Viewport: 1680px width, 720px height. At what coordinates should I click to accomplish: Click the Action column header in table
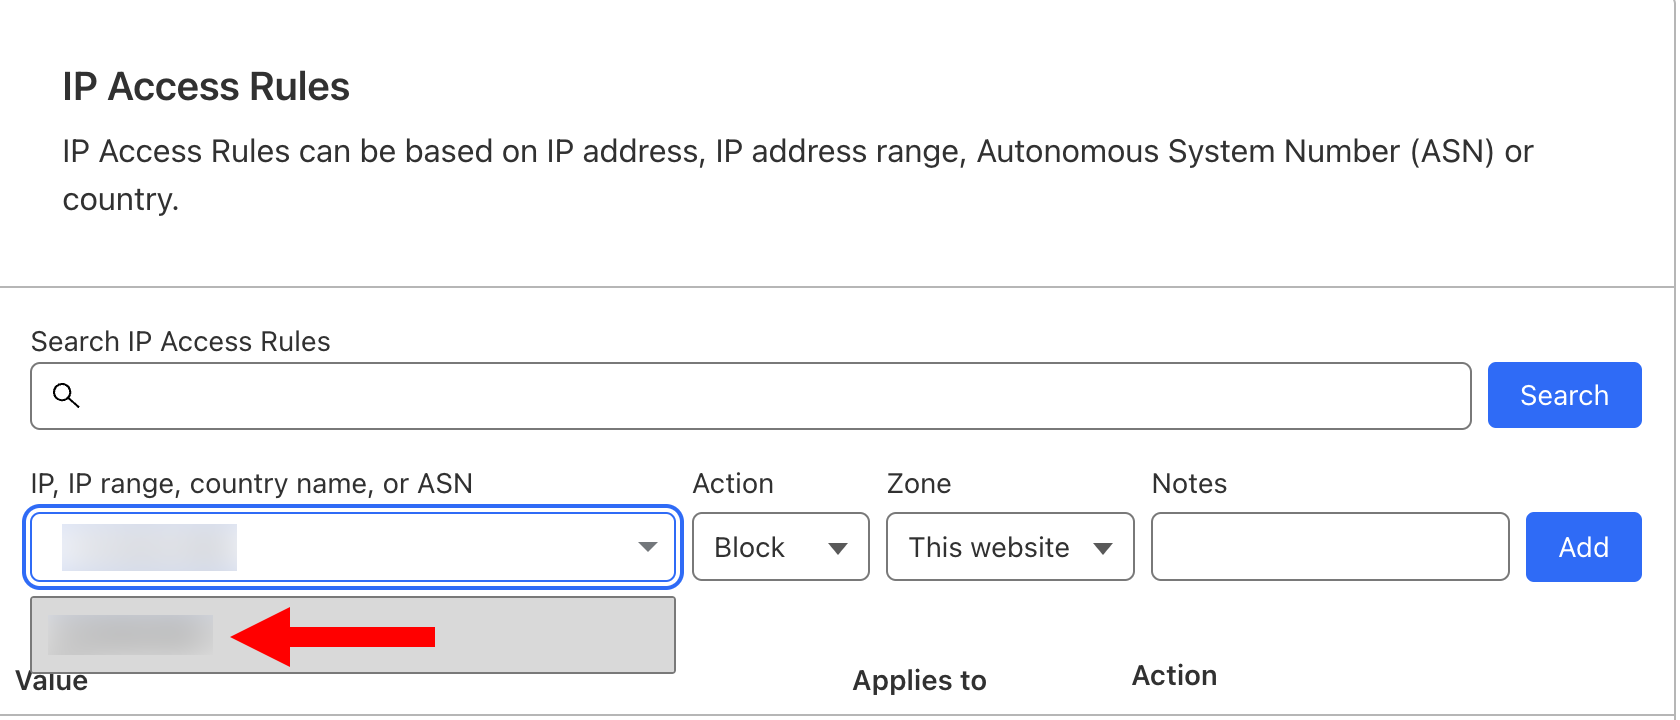click(1174, 676)
